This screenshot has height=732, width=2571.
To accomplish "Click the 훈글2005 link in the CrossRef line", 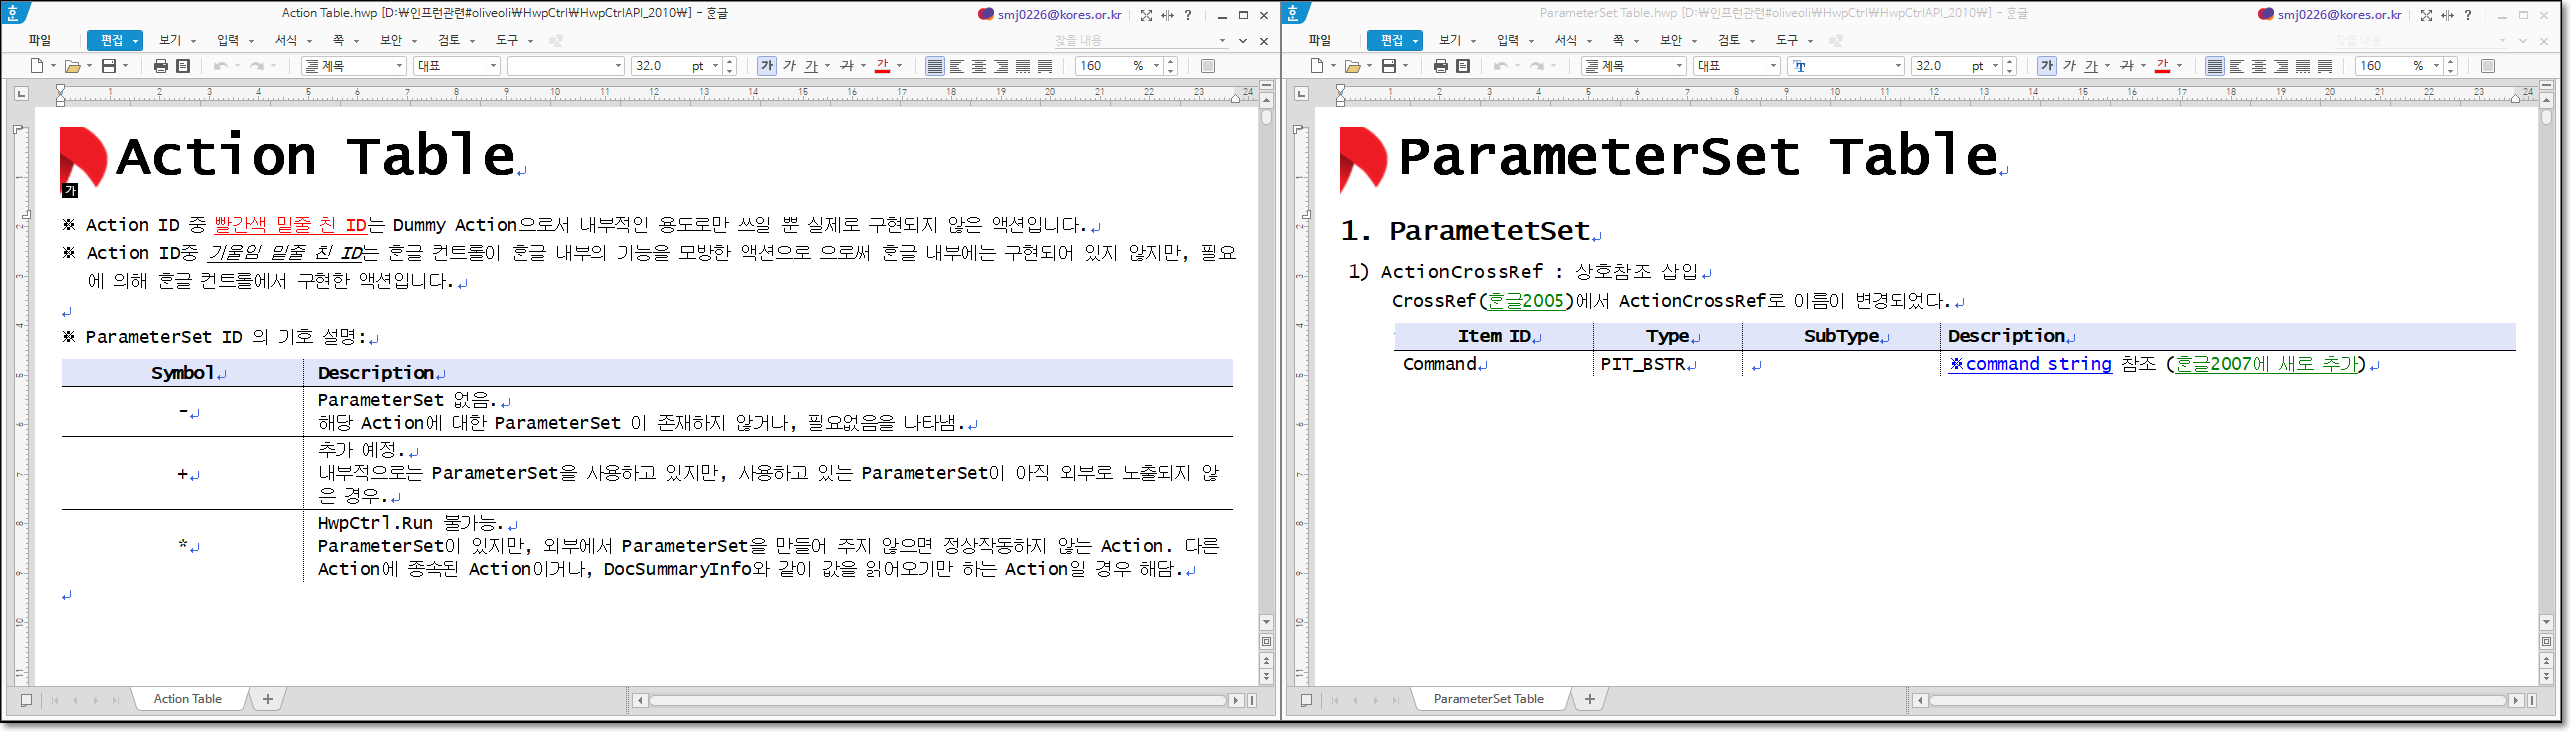I will 1526,301.
